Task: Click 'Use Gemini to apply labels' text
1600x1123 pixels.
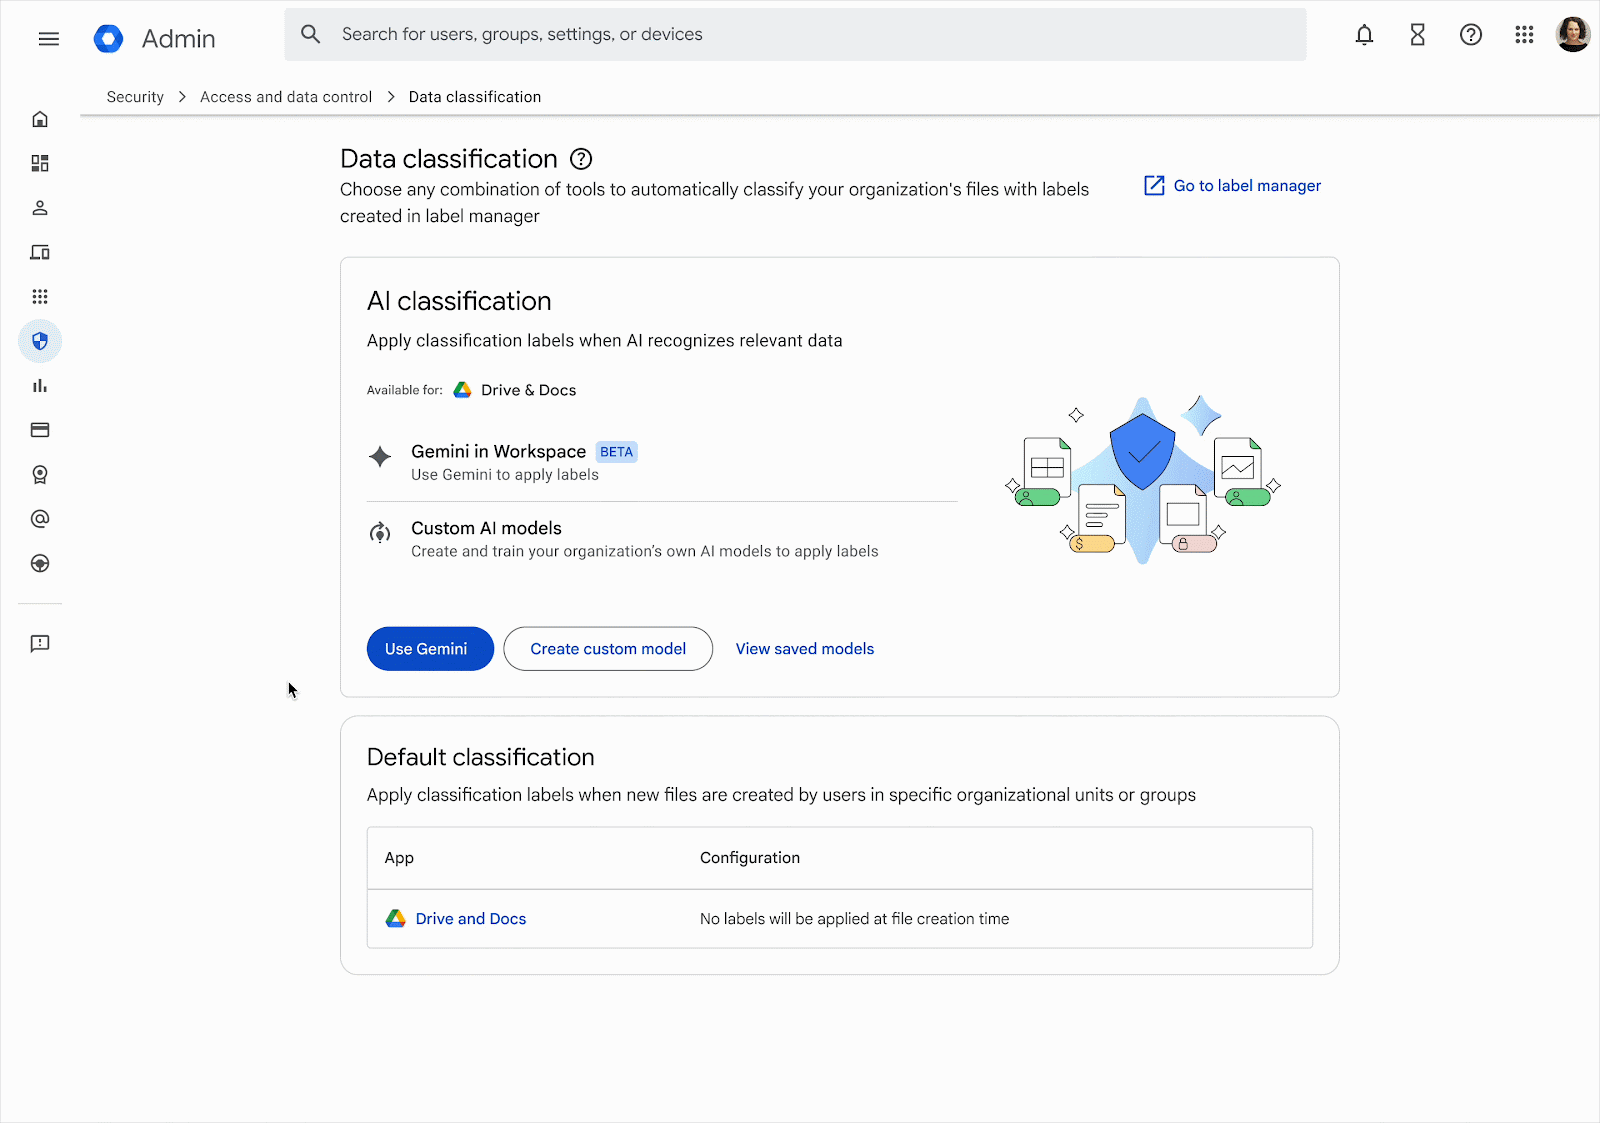Action: coord(505,475)
